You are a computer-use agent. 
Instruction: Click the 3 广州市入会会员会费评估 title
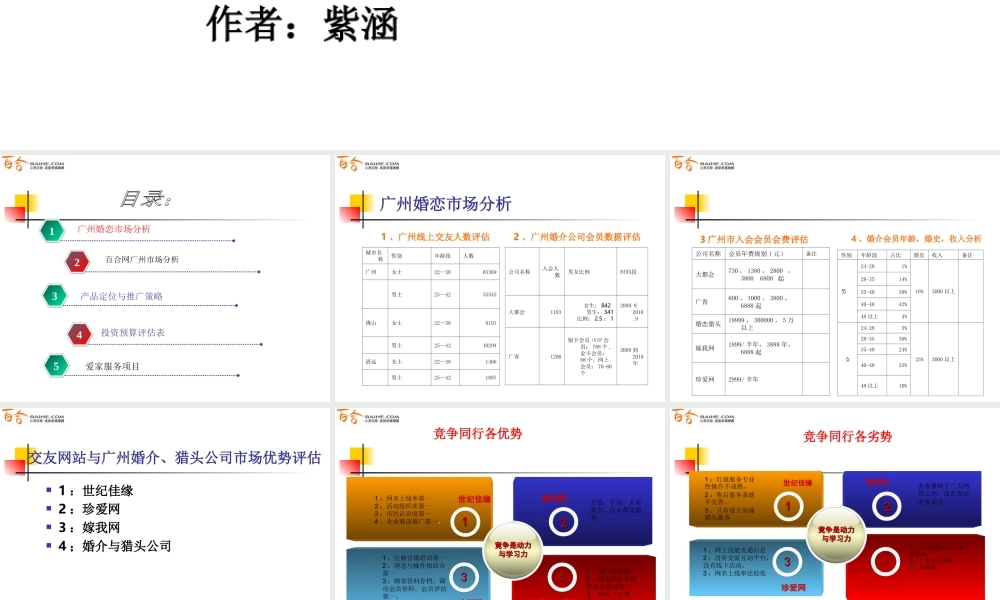(x=754, y=239)
